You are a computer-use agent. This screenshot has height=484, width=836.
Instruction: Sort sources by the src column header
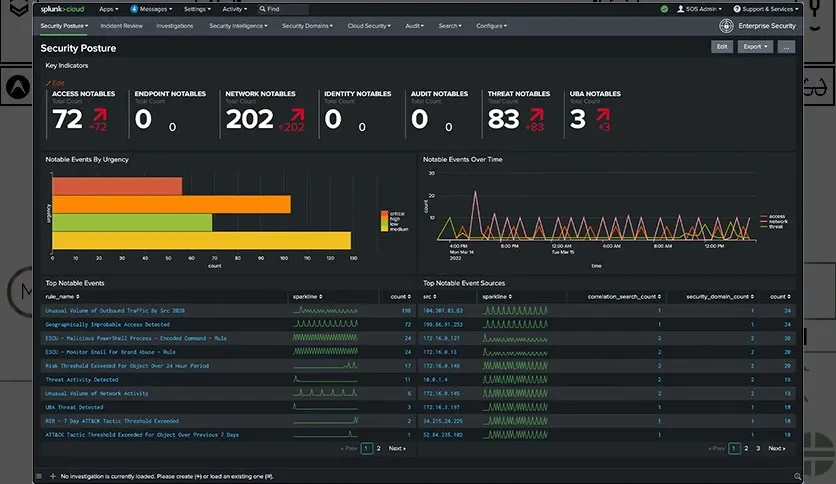[x=430, y=296]
